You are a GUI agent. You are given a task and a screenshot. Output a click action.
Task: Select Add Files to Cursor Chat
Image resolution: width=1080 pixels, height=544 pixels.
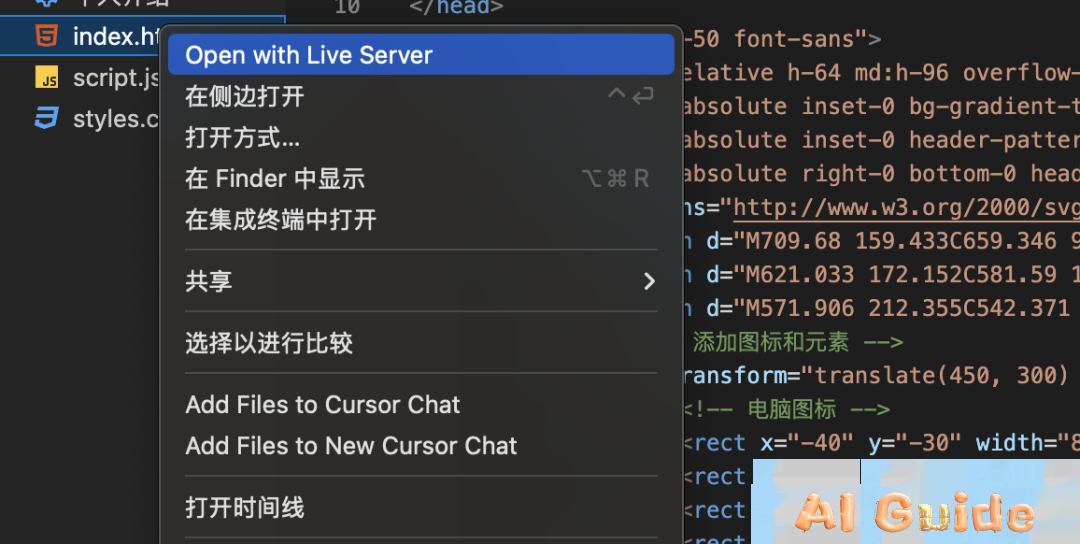tap(421, 404)
